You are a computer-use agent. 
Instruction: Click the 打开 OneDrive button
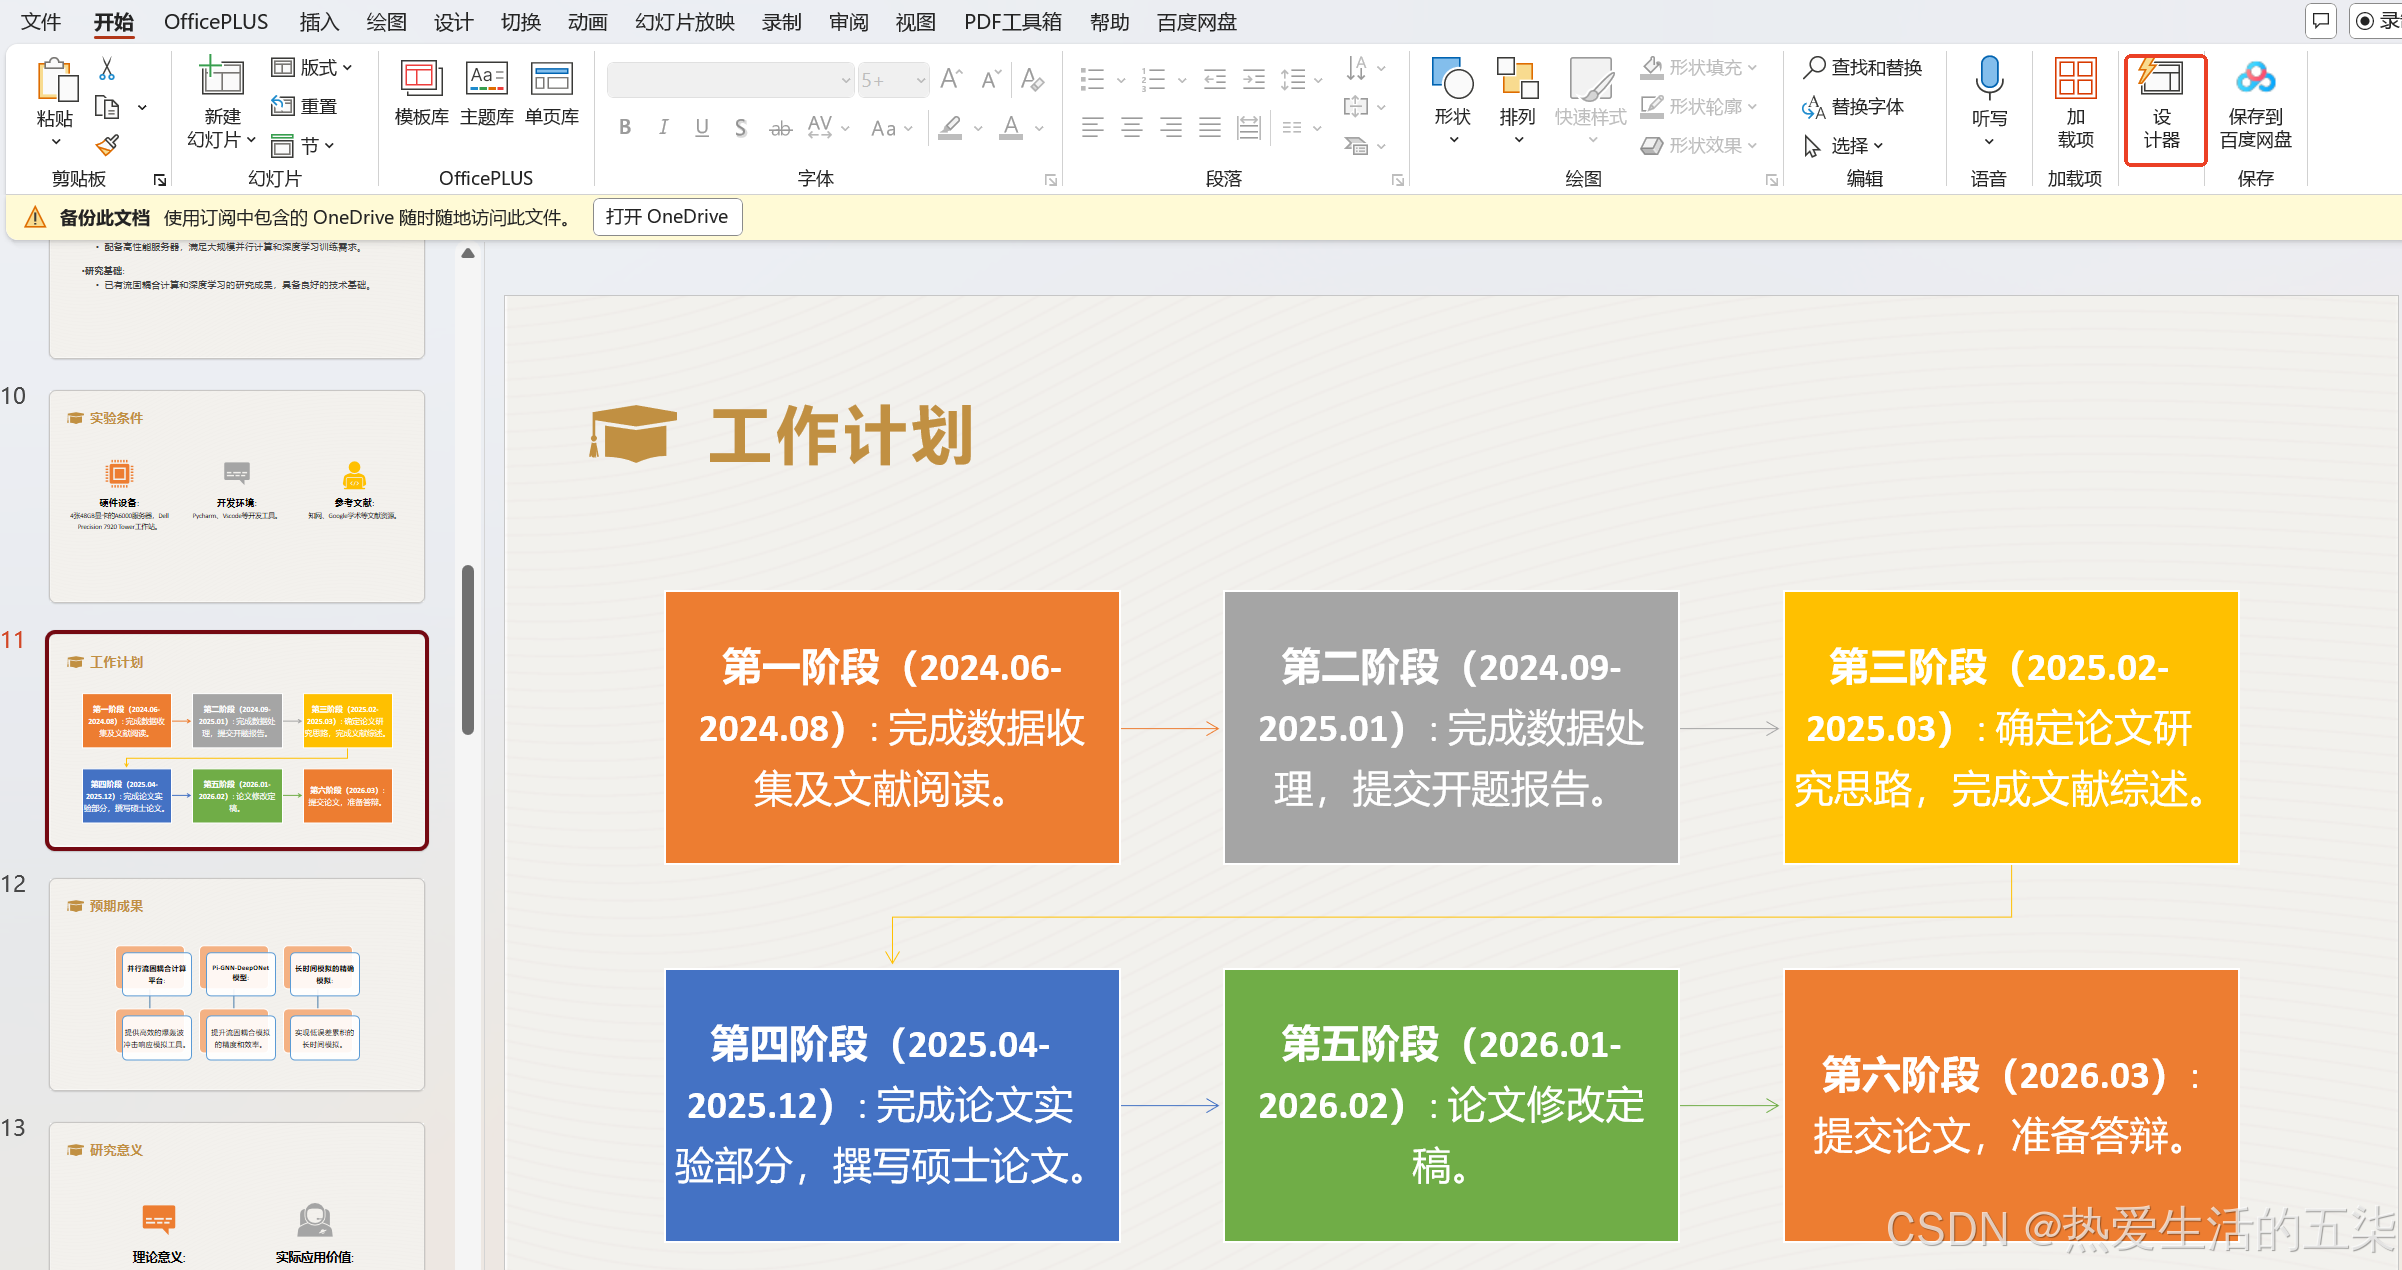point(667,217)
